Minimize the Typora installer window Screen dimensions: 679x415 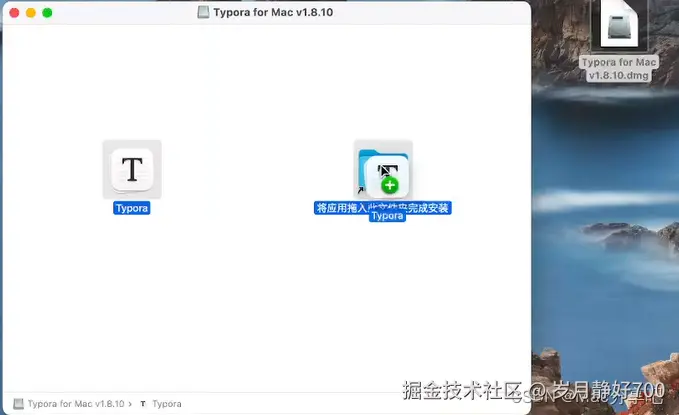(31, 13)
